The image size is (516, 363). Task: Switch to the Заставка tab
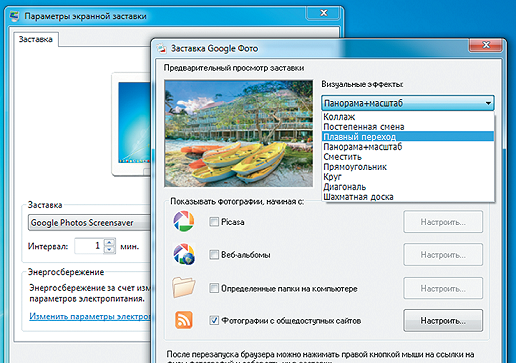tap(36, 39)
